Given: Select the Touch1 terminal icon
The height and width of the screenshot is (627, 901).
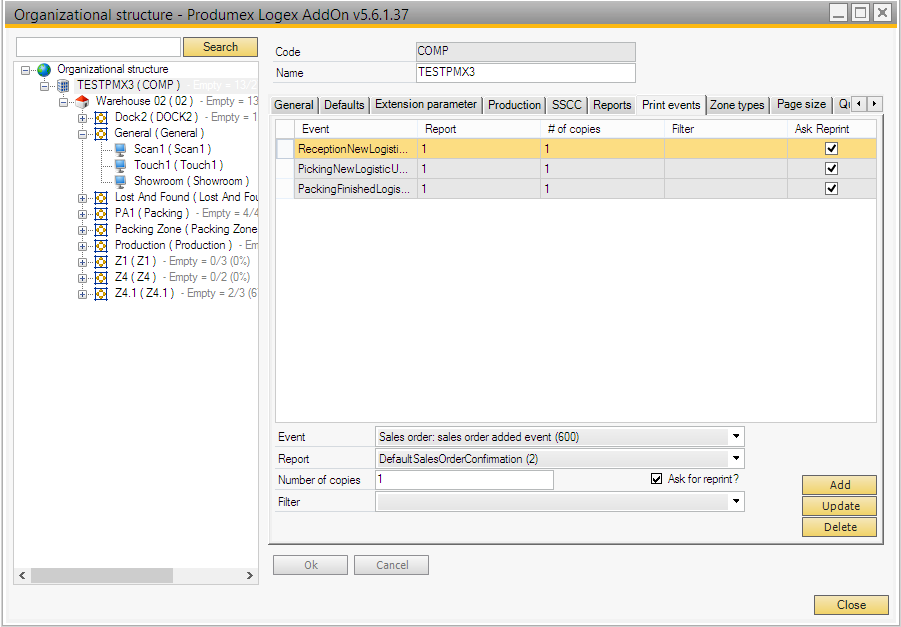Looking at the screenshot, I should point(120,166).
